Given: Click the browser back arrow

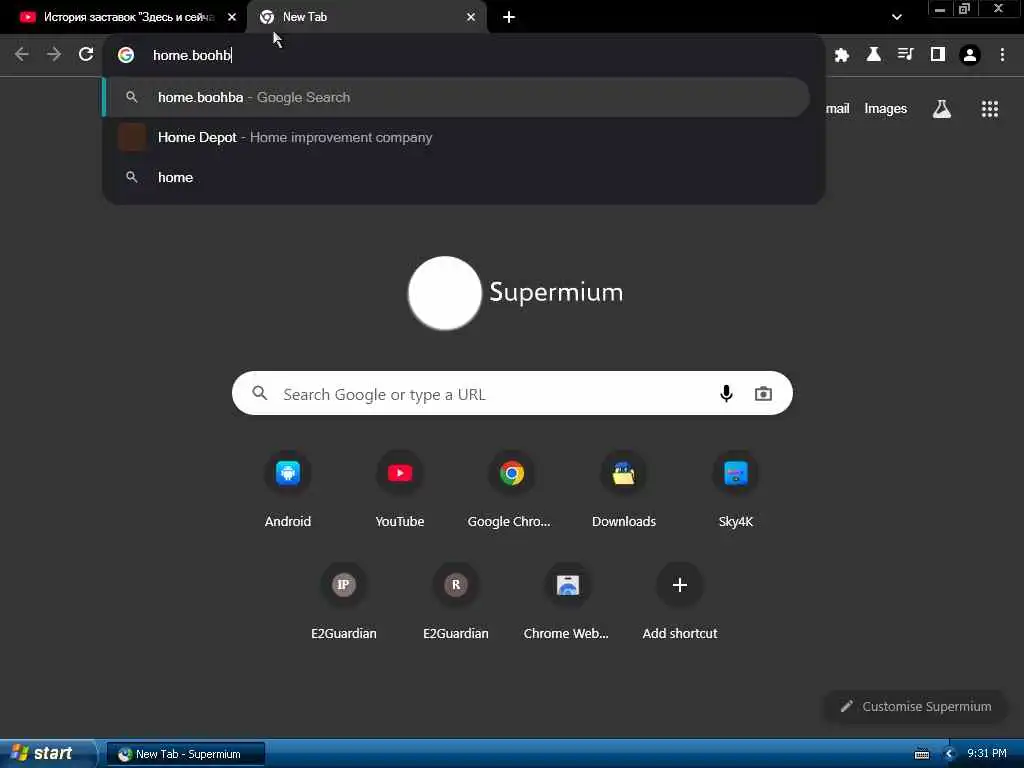Looking at the screenshot, I should (22, 54).
